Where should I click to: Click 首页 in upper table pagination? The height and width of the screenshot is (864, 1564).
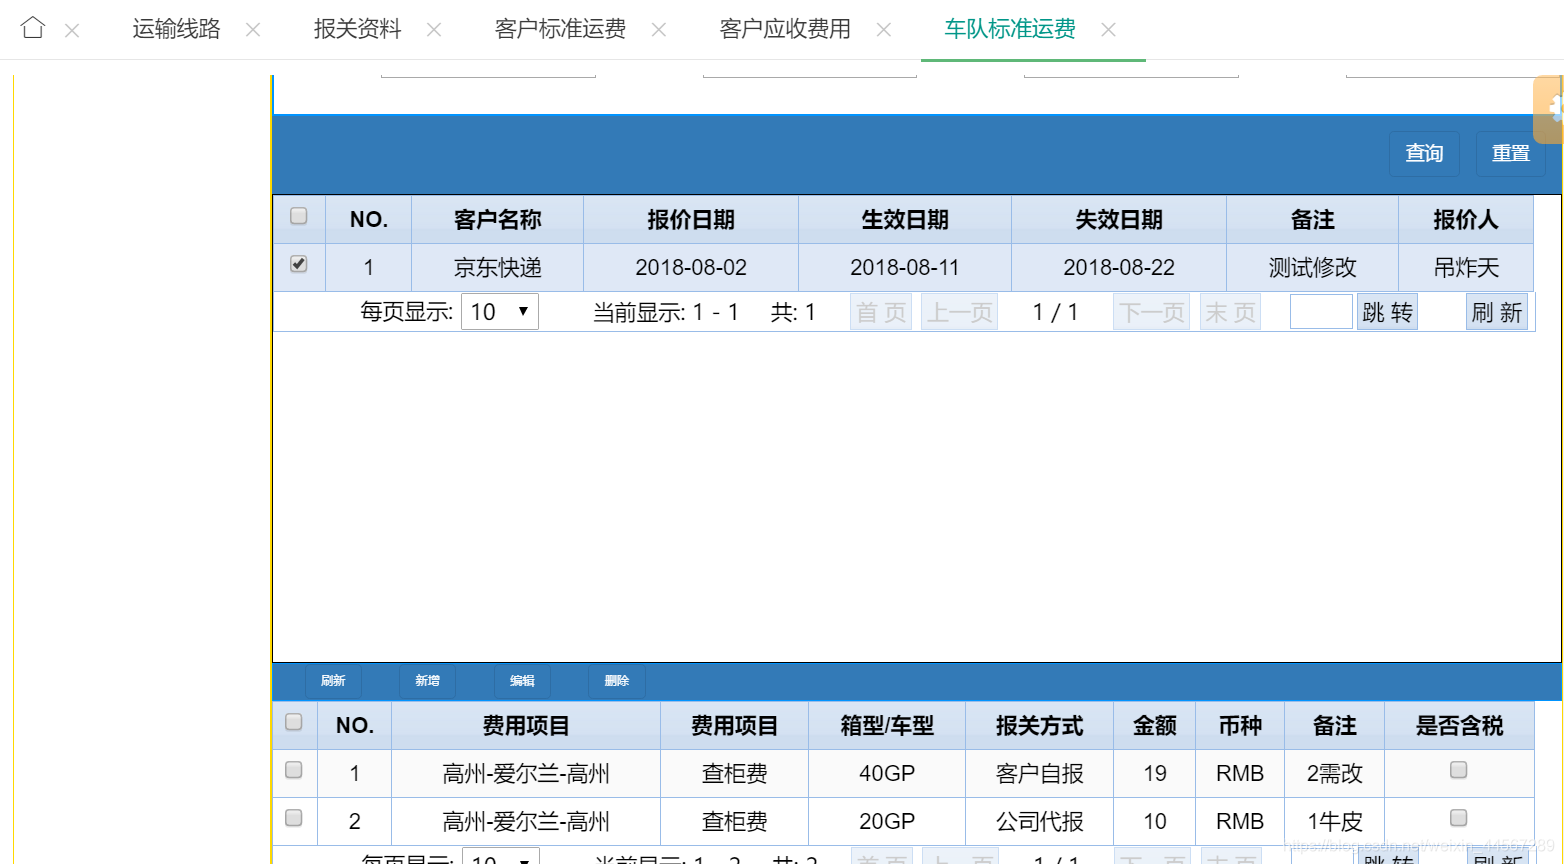tap(881, 312)
